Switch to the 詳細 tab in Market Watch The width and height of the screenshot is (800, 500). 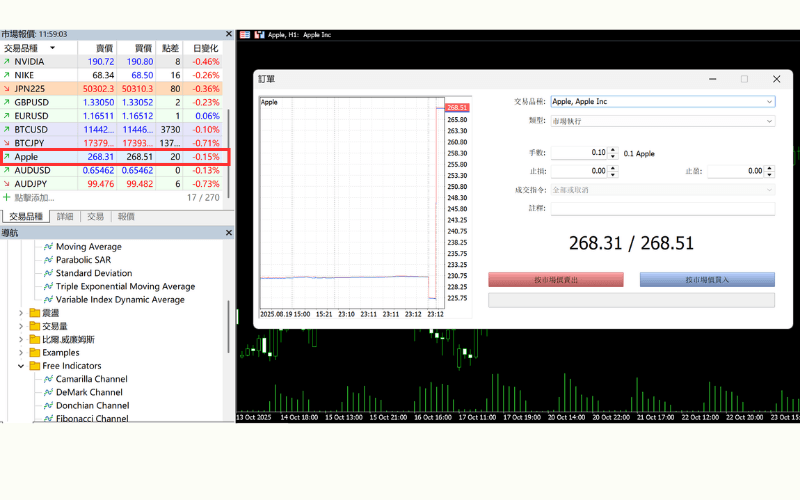pos(65,216)
